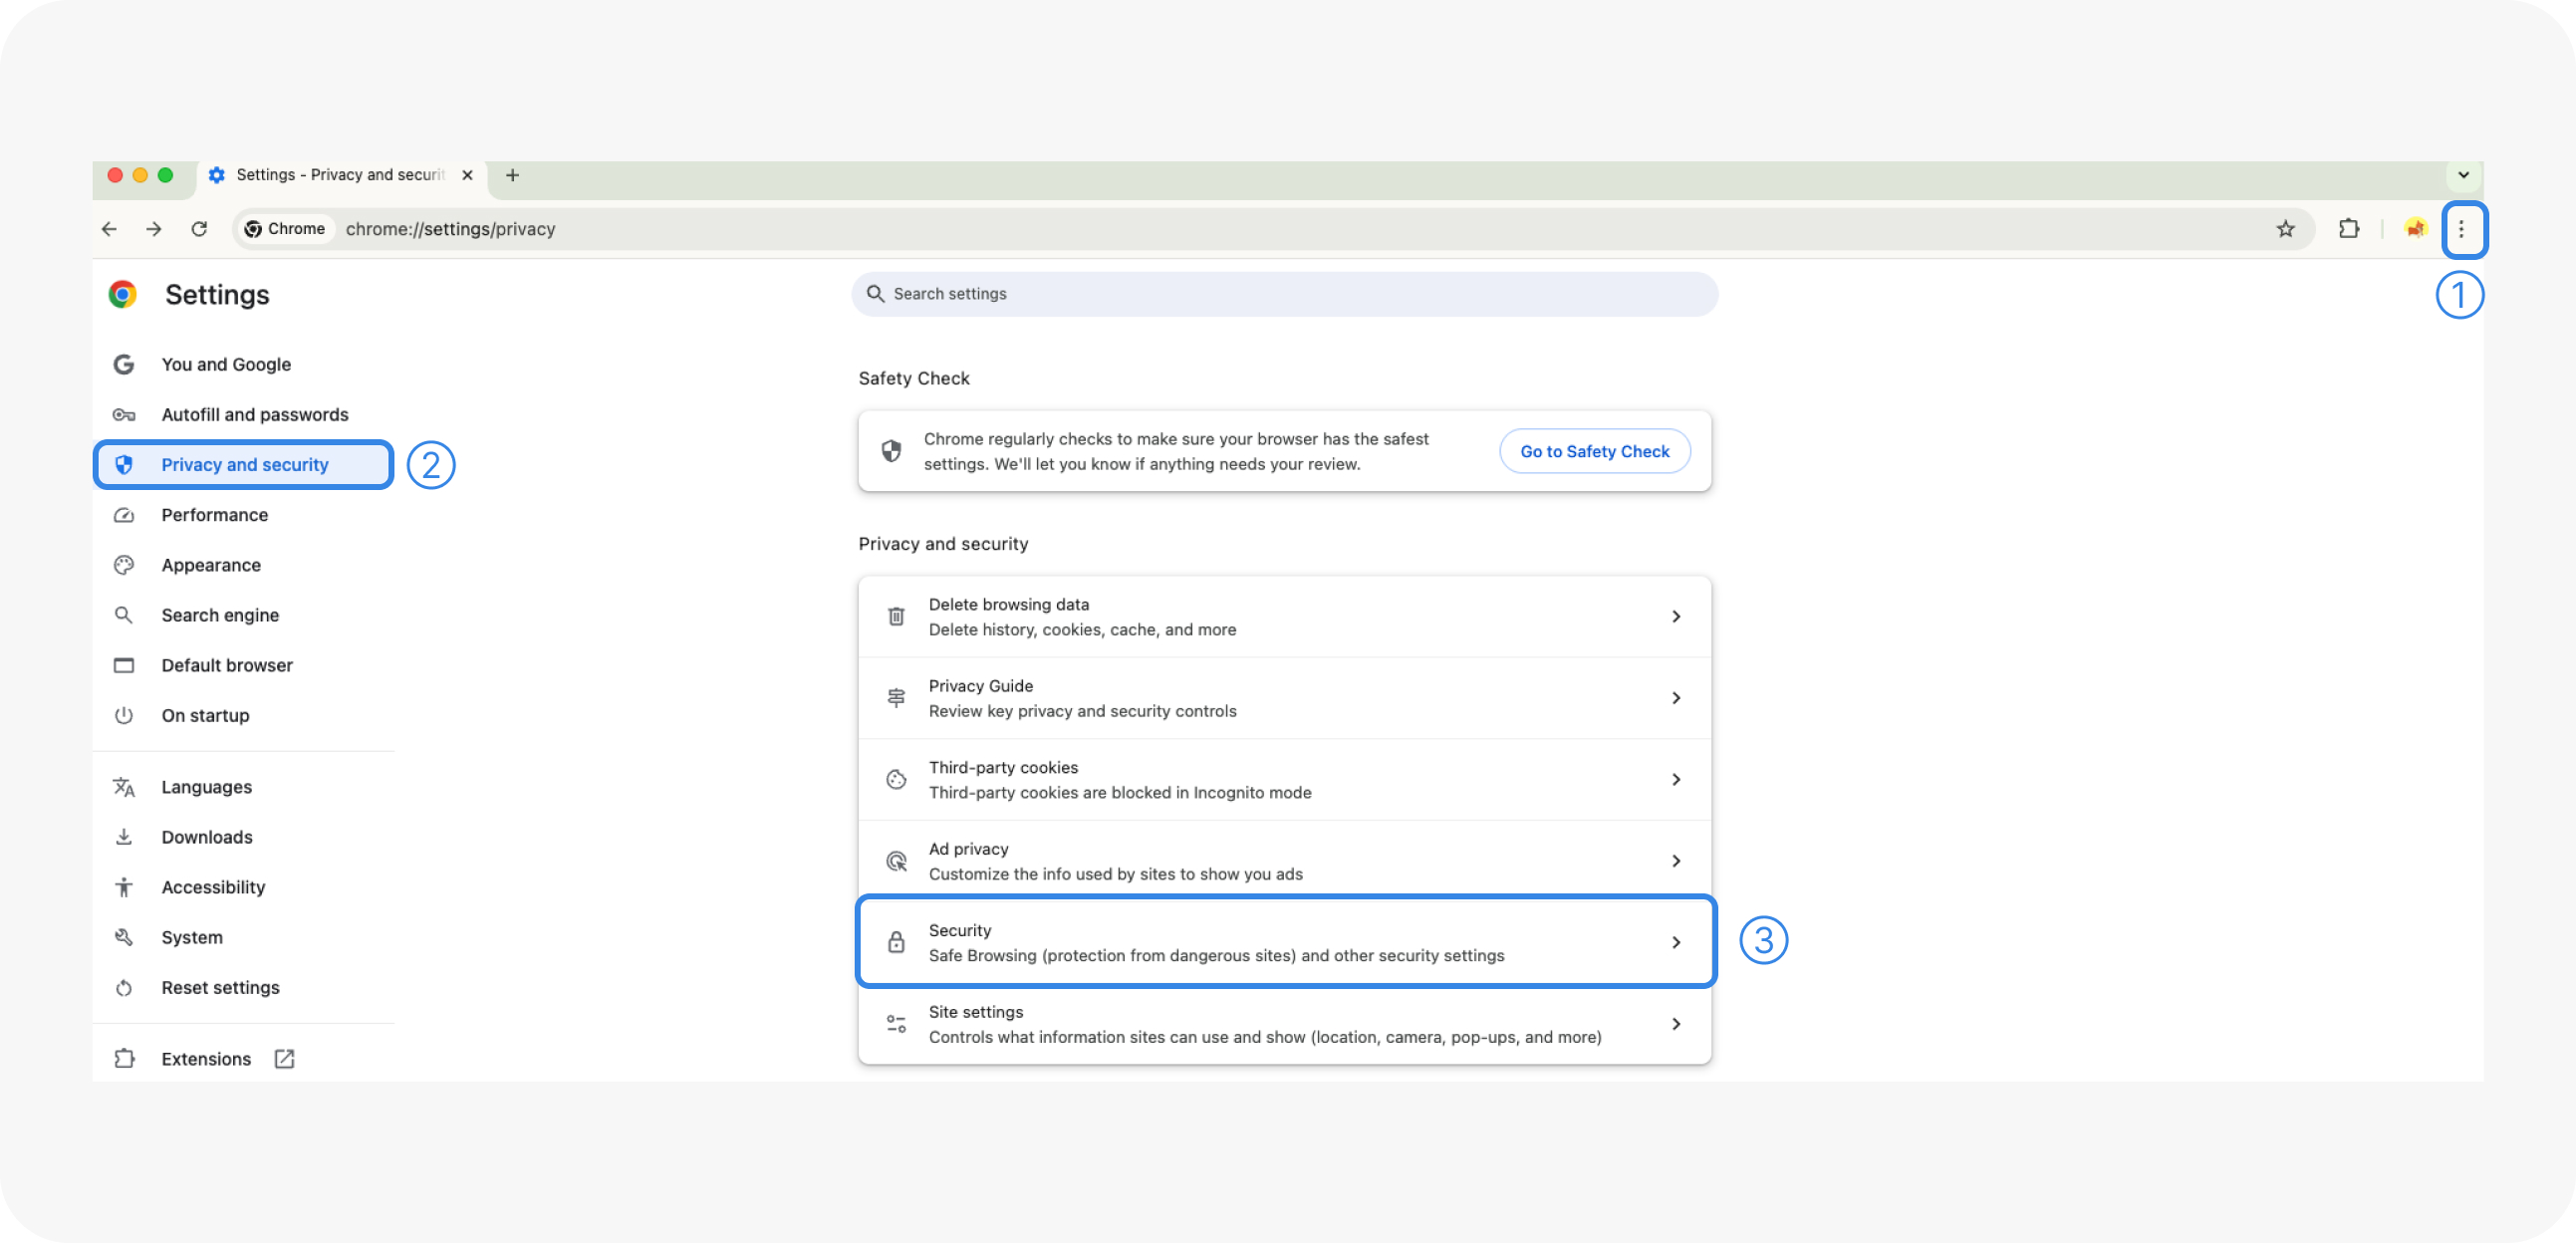Screen dimensions: 2576x1243
Task: Open the Site settings chevron
Action: click(x=1676, y=1024)
